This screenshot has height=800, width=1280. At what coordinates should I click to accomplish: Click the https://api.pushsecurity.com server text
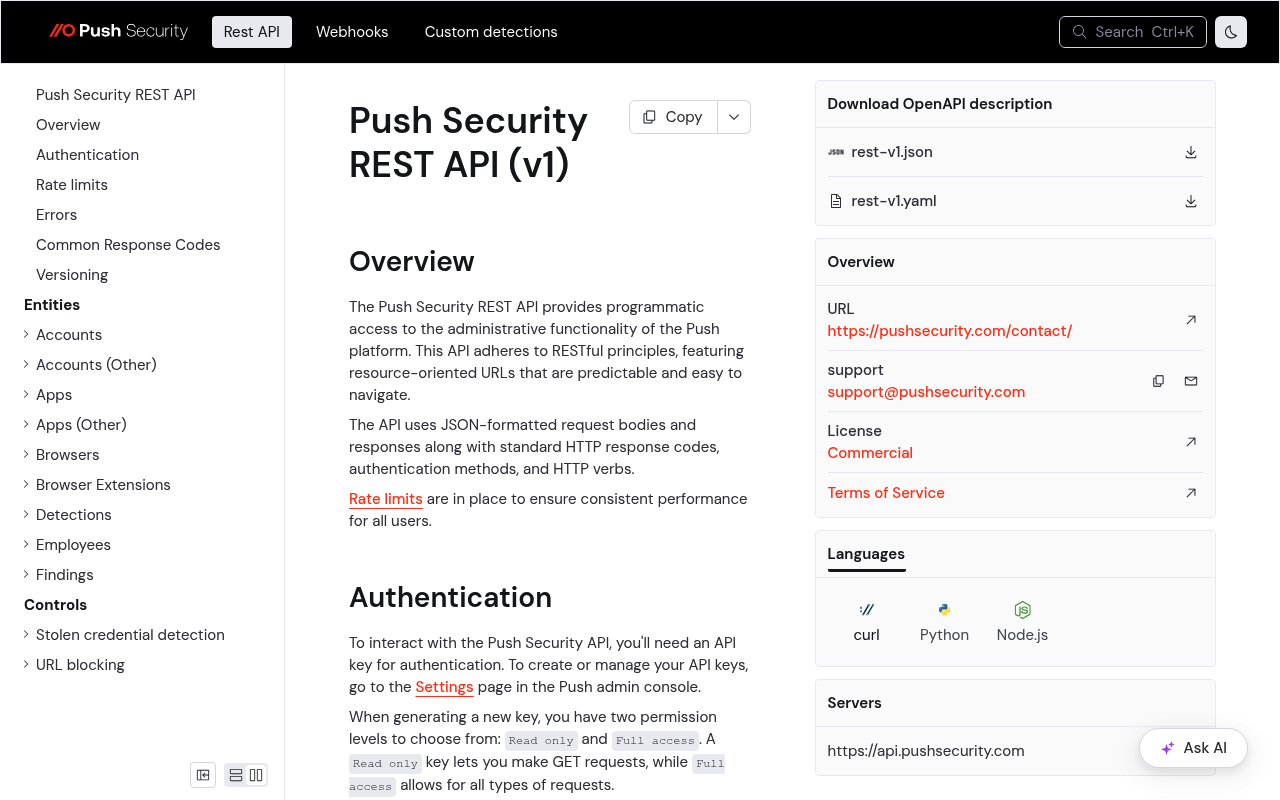(926, 751)
